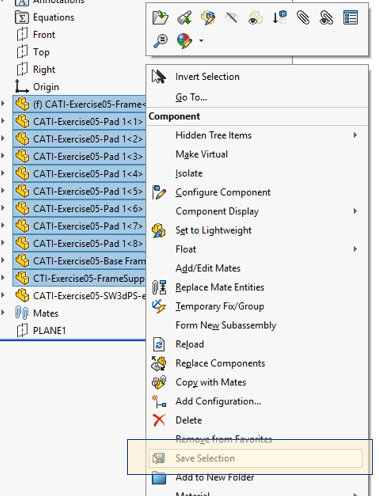The width and height of the screenshot is (379, 496).
Task: Expand the Component Display submenu arrow
Action: 355,211
